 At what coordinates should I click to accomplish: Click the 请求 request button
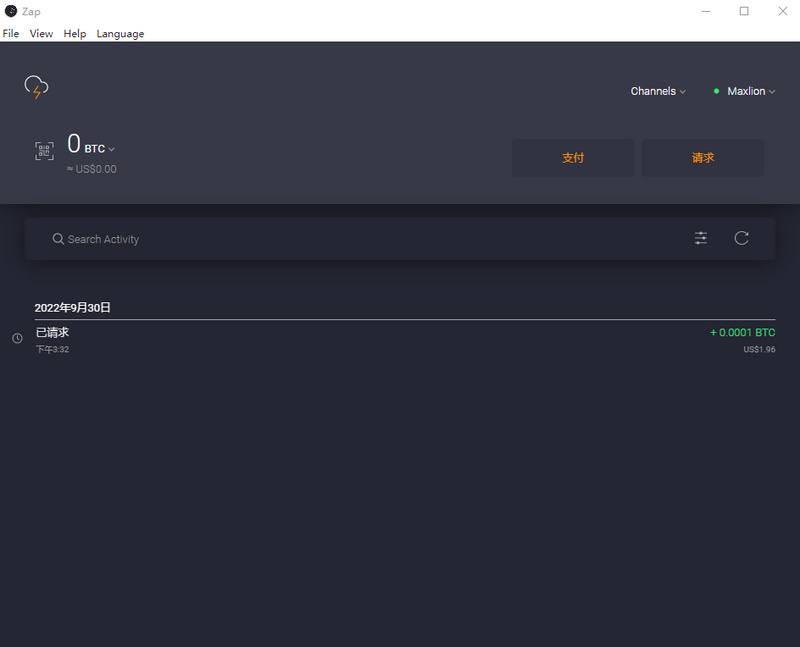(x=703, y=158)
